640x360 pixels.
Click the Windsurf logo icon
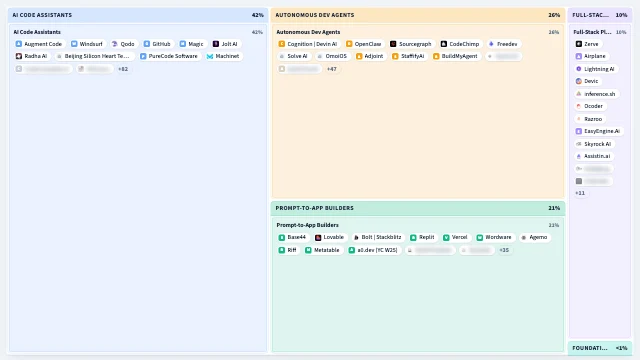[74, 44]
